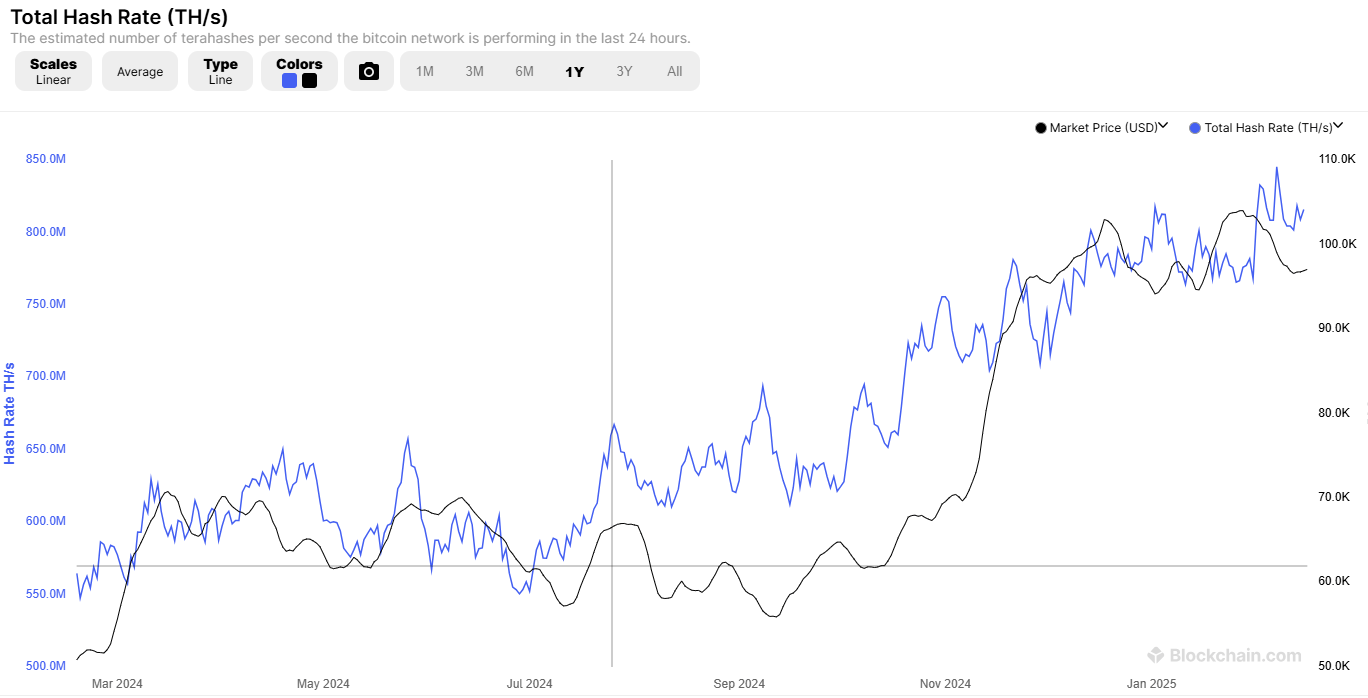The width and height of the screenshot is (1368, 698).
Task: Click the Total Hash Rate (TH/s) title
Action: pos(120,17)
